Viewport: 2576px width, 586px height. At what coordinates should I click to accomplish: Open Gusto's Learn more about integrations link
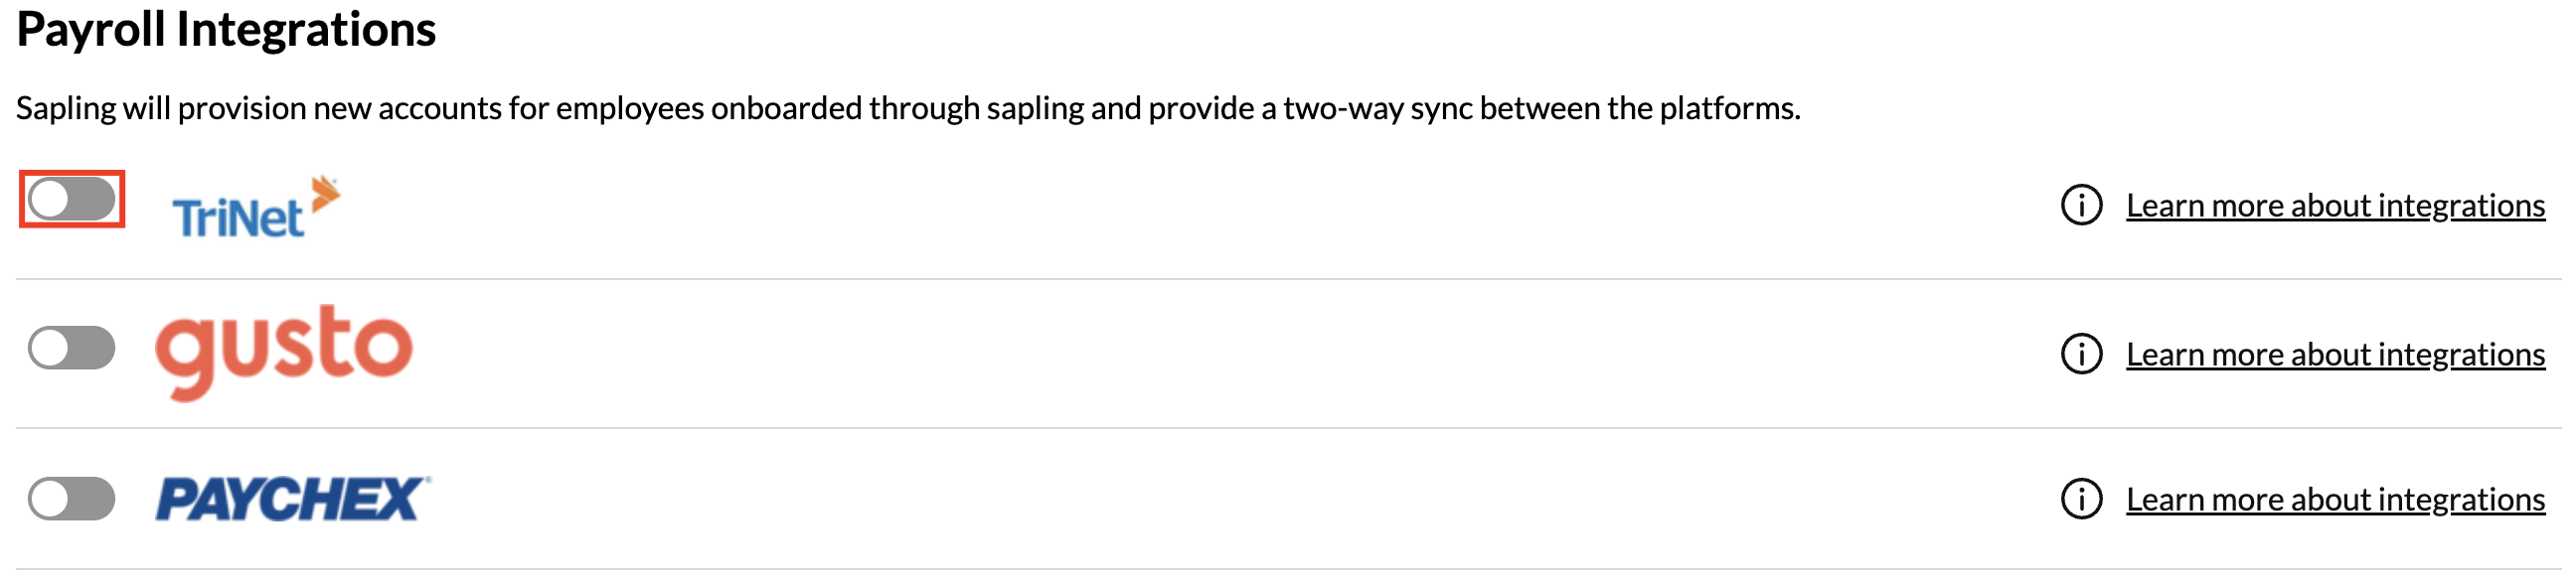[x=2334, y=354]
